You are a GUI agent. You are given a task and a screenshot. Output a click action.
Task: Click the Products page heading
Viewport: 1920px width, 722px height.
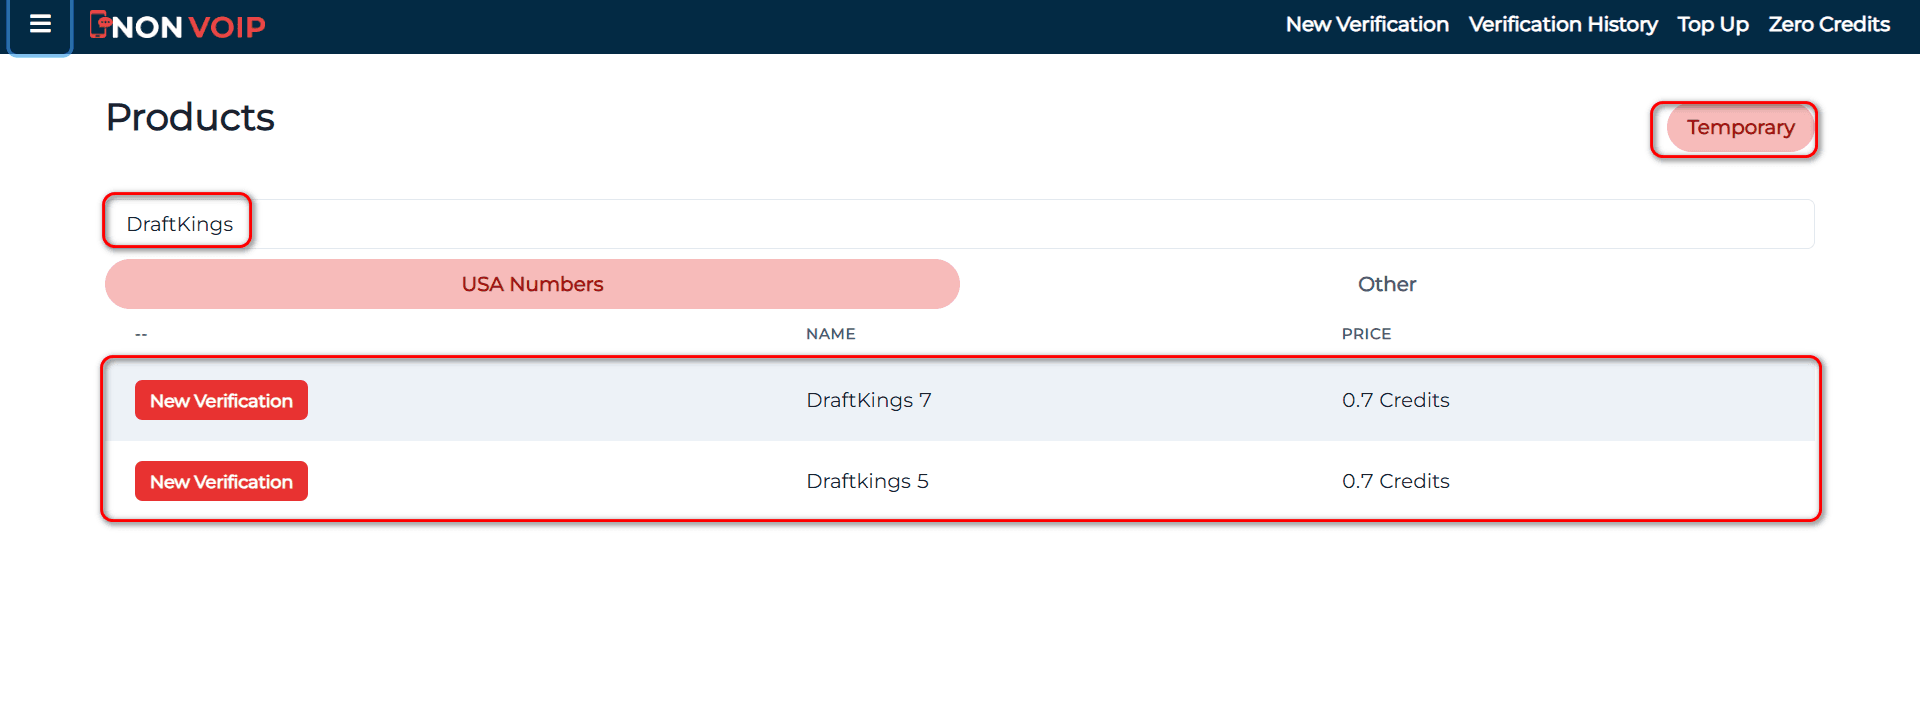tap(190, 118)
